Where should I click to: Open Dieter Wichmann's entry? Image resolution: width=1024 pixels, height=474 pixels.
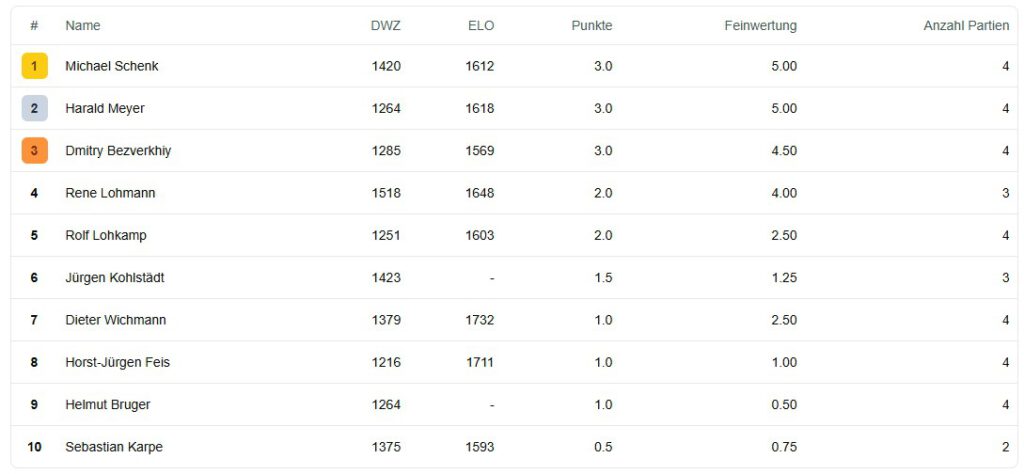(116, 320)
